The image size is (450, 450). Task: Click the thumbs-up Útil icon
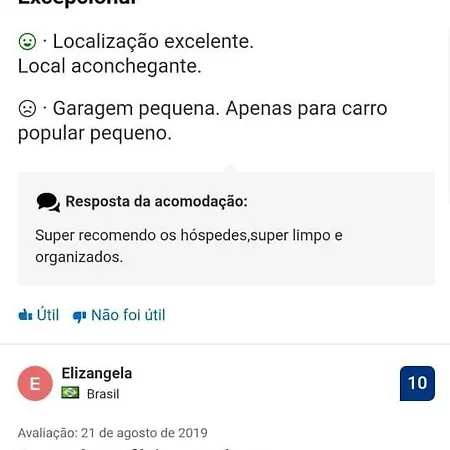click(25, 315)
